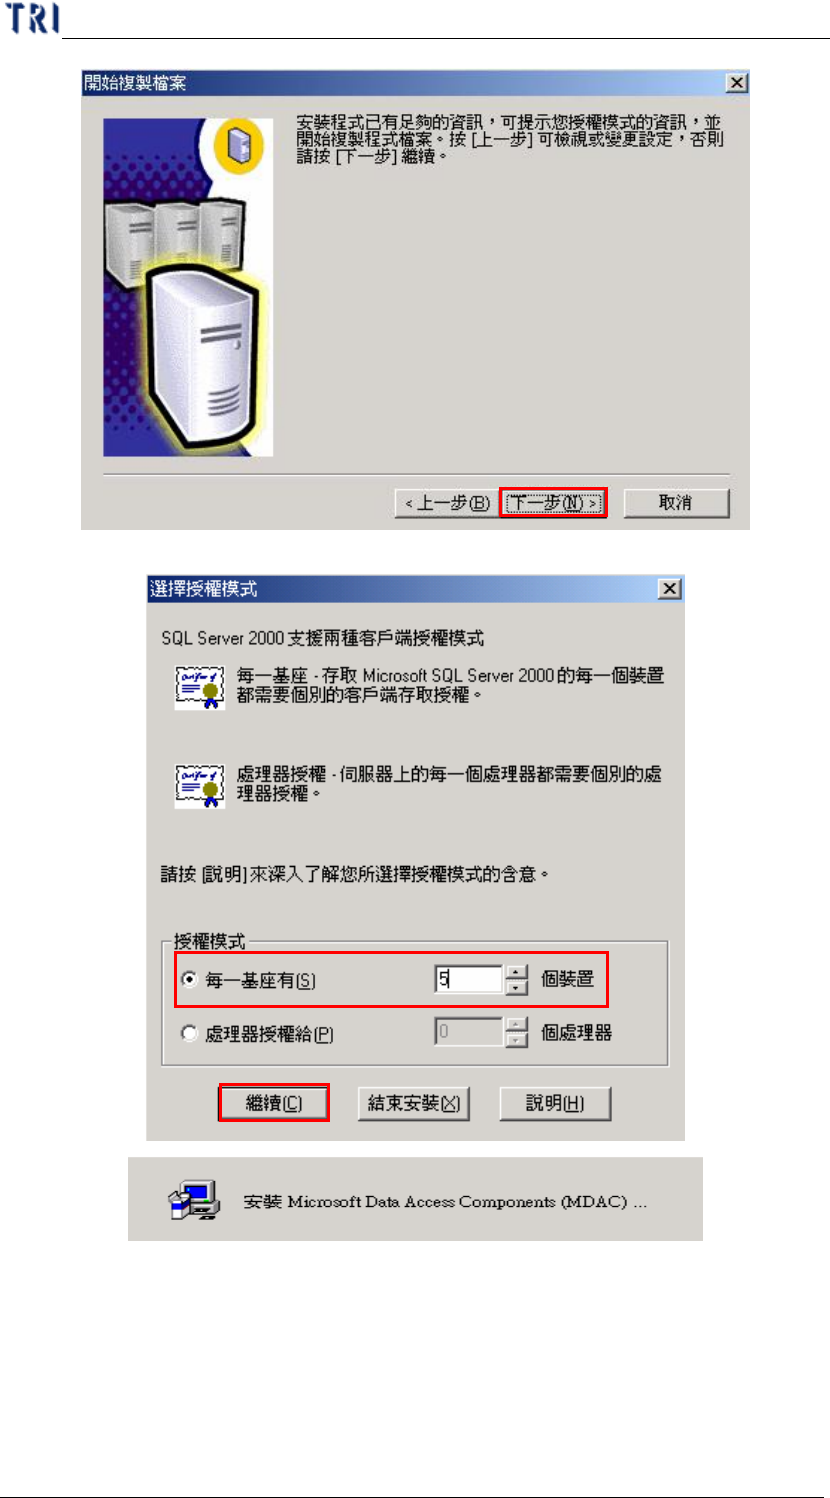This screenshot has width=830, height=1498.
Task: Click the 下一步(N) next button
Action: (x=553, y=503)
